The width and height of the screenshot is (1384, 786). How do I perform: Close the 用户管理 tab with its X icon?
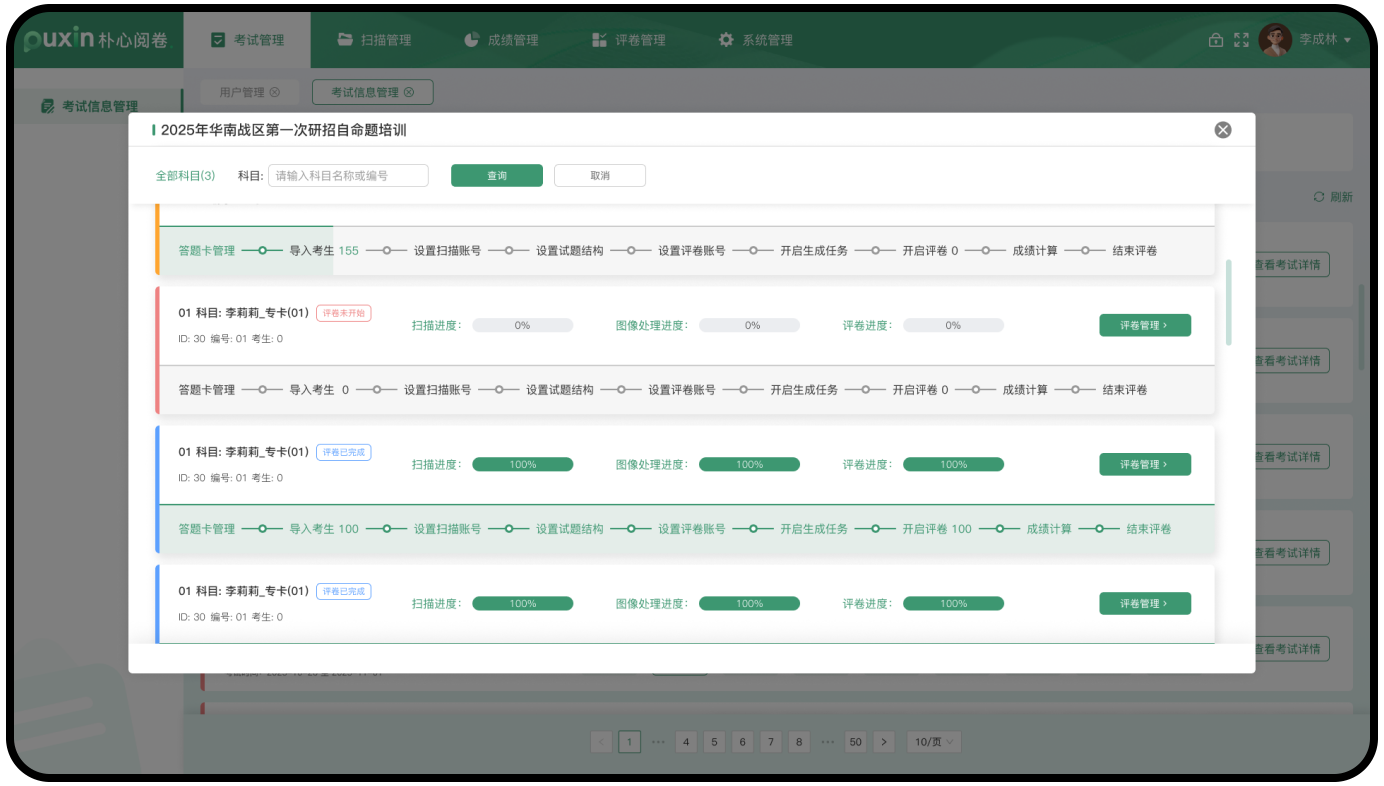[275, 92]
